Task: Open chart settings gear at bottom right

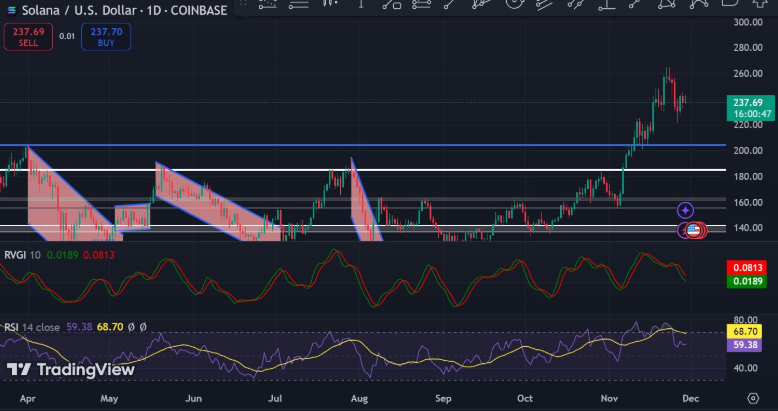Action: pos(753,398)
